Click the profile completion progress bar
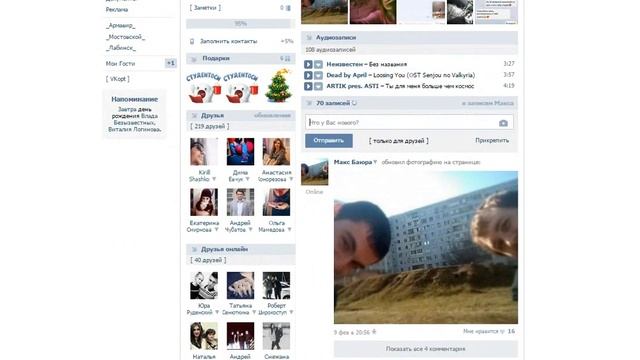640x360 pixels. (x=240, y=24)
